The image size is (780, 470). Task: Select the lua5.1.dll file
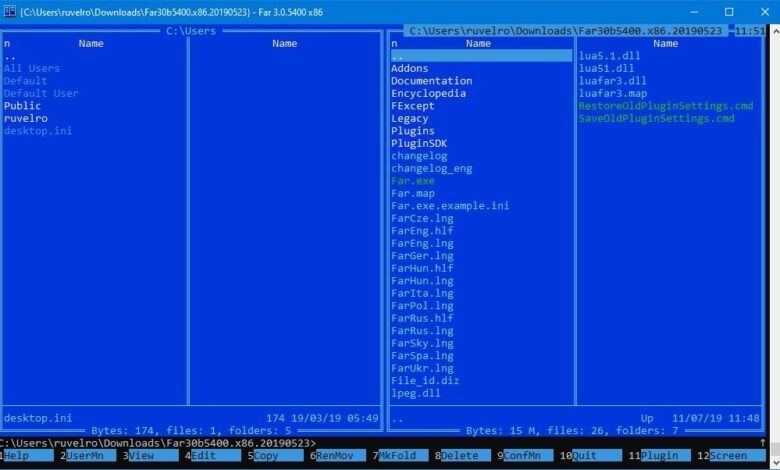point(609,56)
